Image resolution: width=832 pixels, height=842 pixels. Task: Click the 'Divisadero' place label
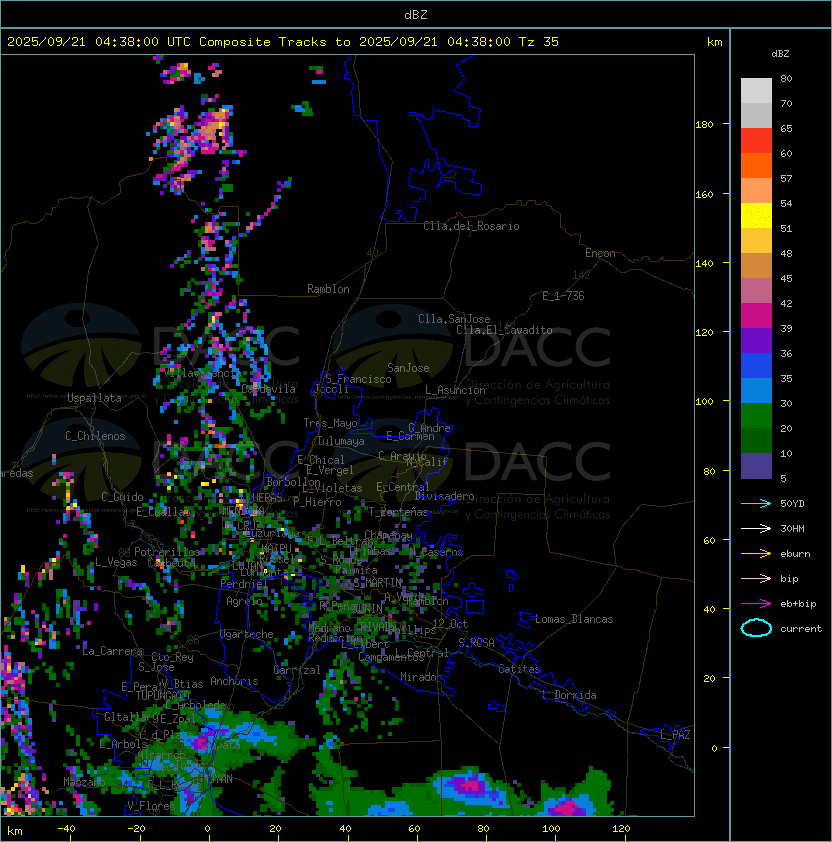point(444,496)
